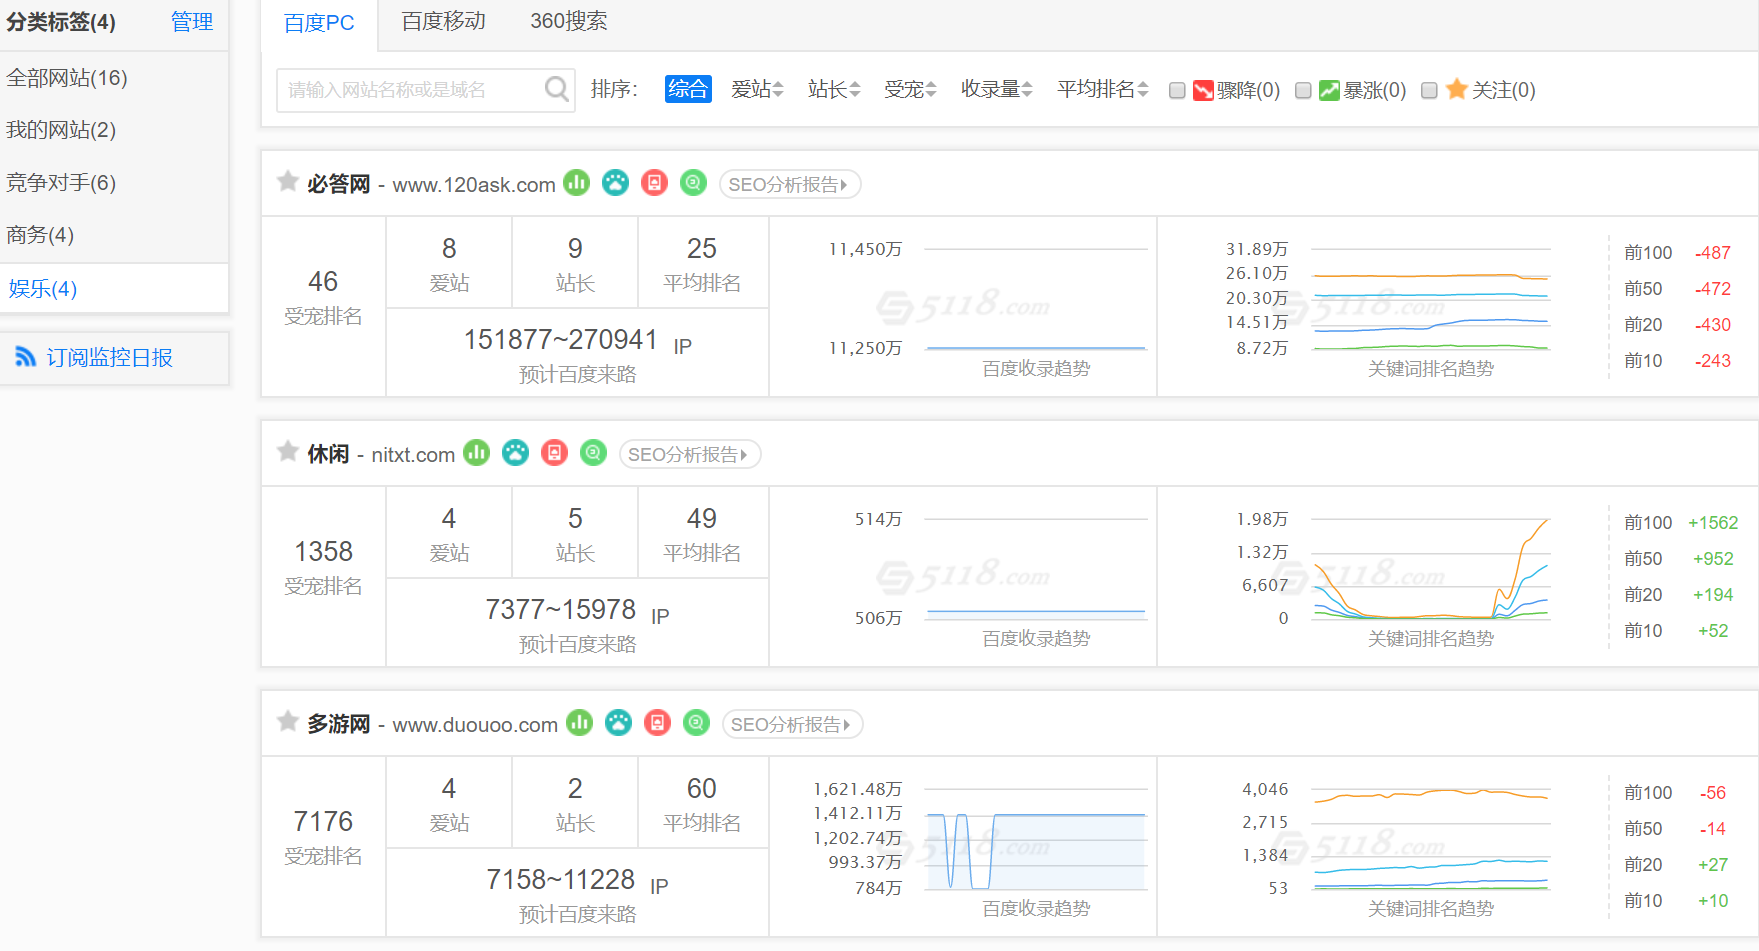Expand SEO分析报告 for 多游网
This screenshot has height=951, width=1759.
tap(792, 725)
